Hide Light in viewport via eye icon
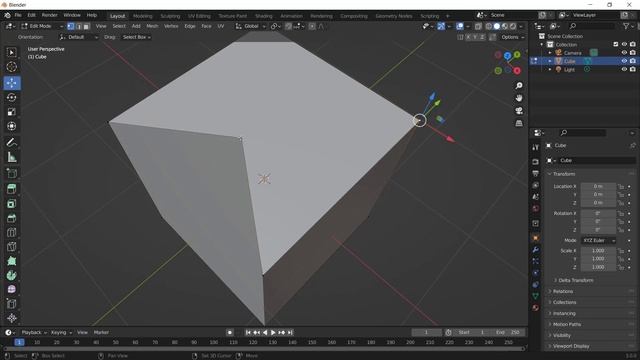 [624, 69]
